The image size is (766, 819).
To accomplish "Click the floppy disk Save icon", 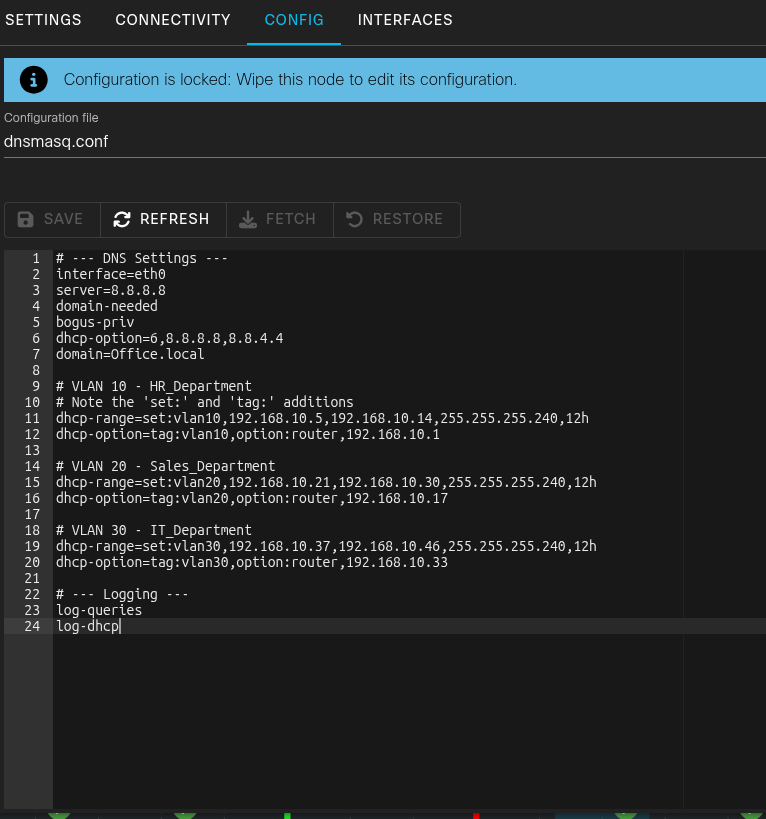I will 27,219.
